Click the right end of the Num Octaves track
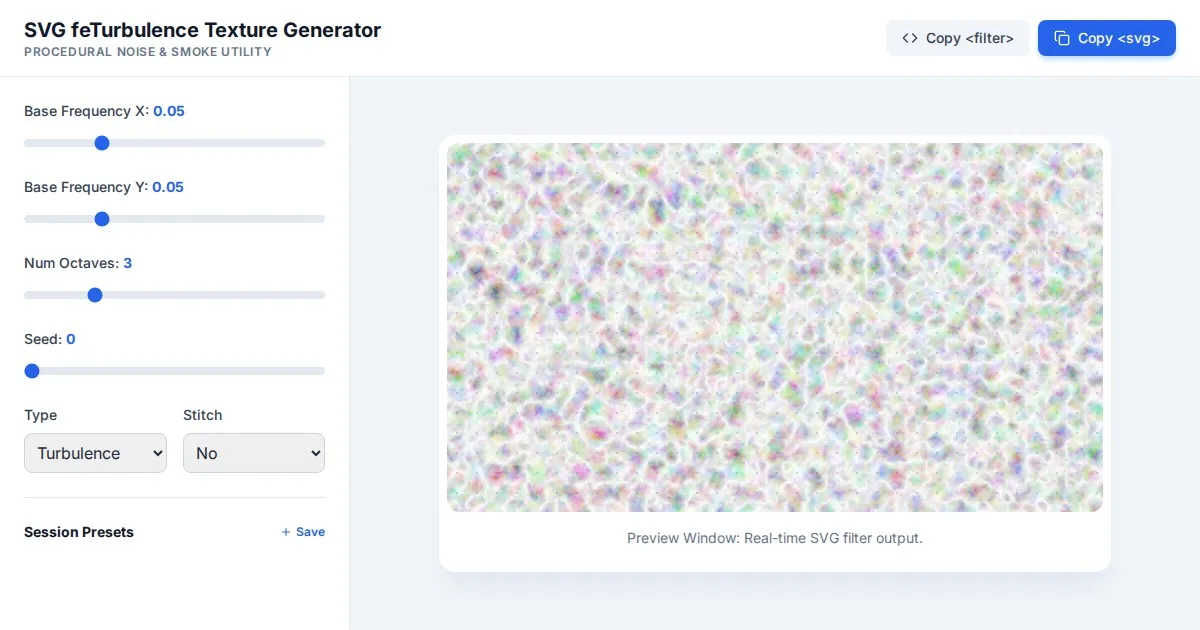Image resolution: width=1200 pixels, height=630 pixels. point(320,295)
